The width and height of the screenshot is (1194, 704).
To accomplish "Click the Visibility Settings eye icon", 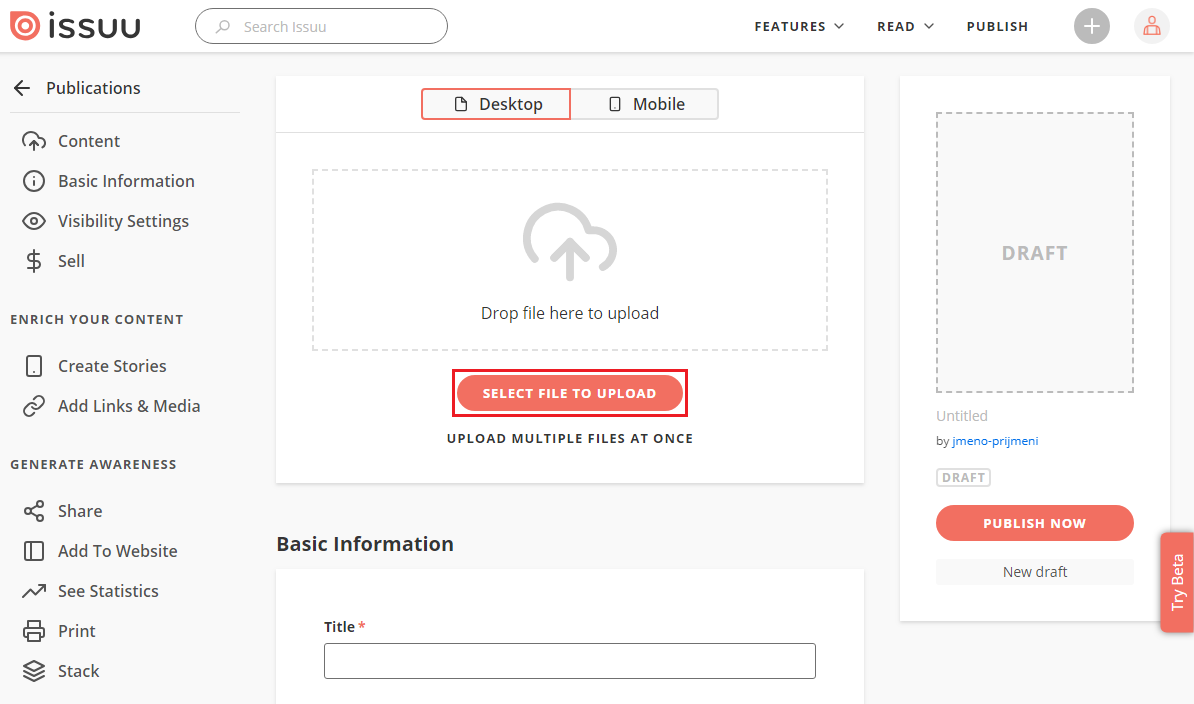I will coord(34,221).
